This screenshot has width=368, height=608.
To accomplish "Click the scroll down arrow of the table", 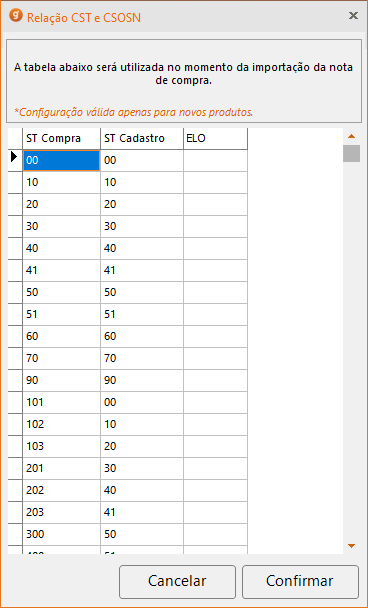I will (351, 546).
